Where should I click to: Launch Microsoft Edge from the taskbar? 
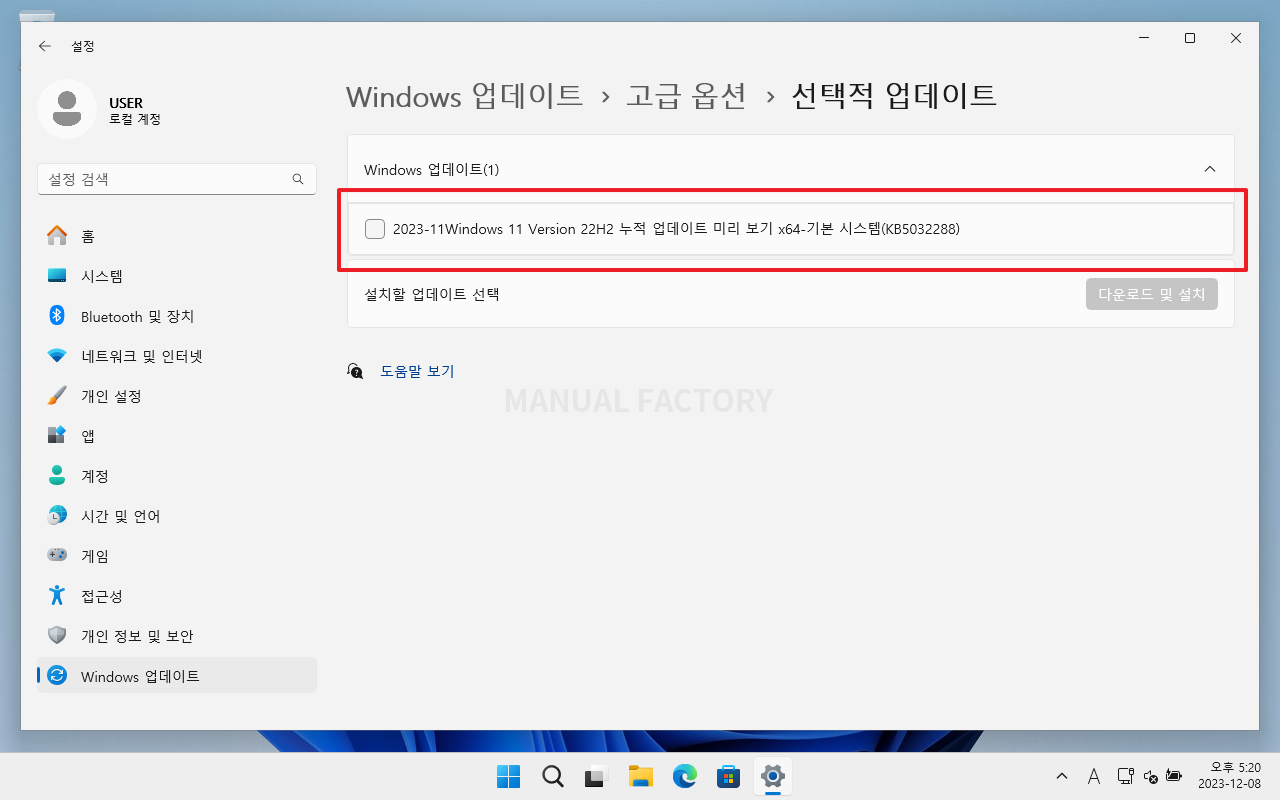[x=684, y=776]
